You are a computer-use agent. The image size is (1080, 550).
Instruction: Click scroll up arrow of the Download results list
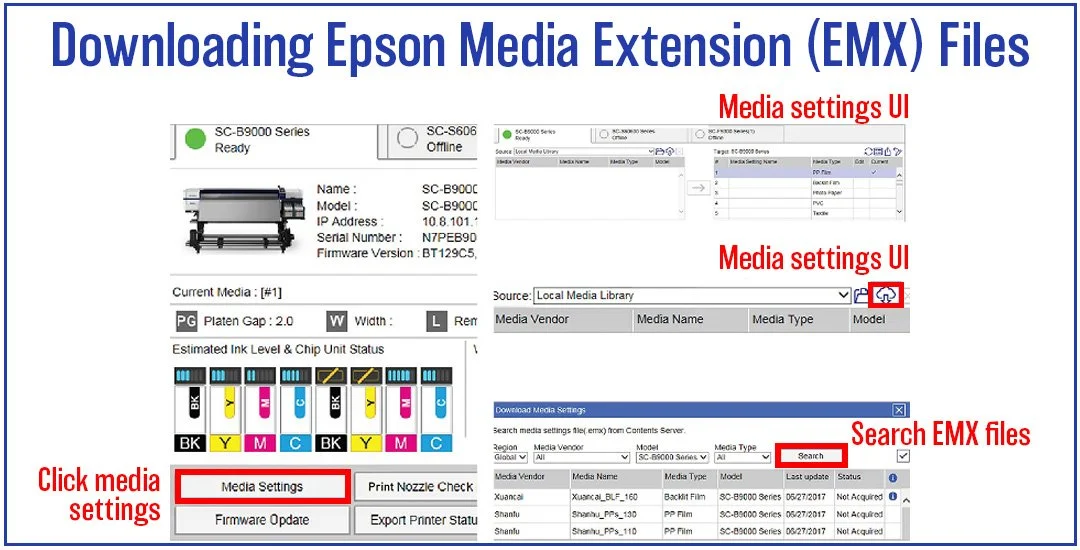905,500
